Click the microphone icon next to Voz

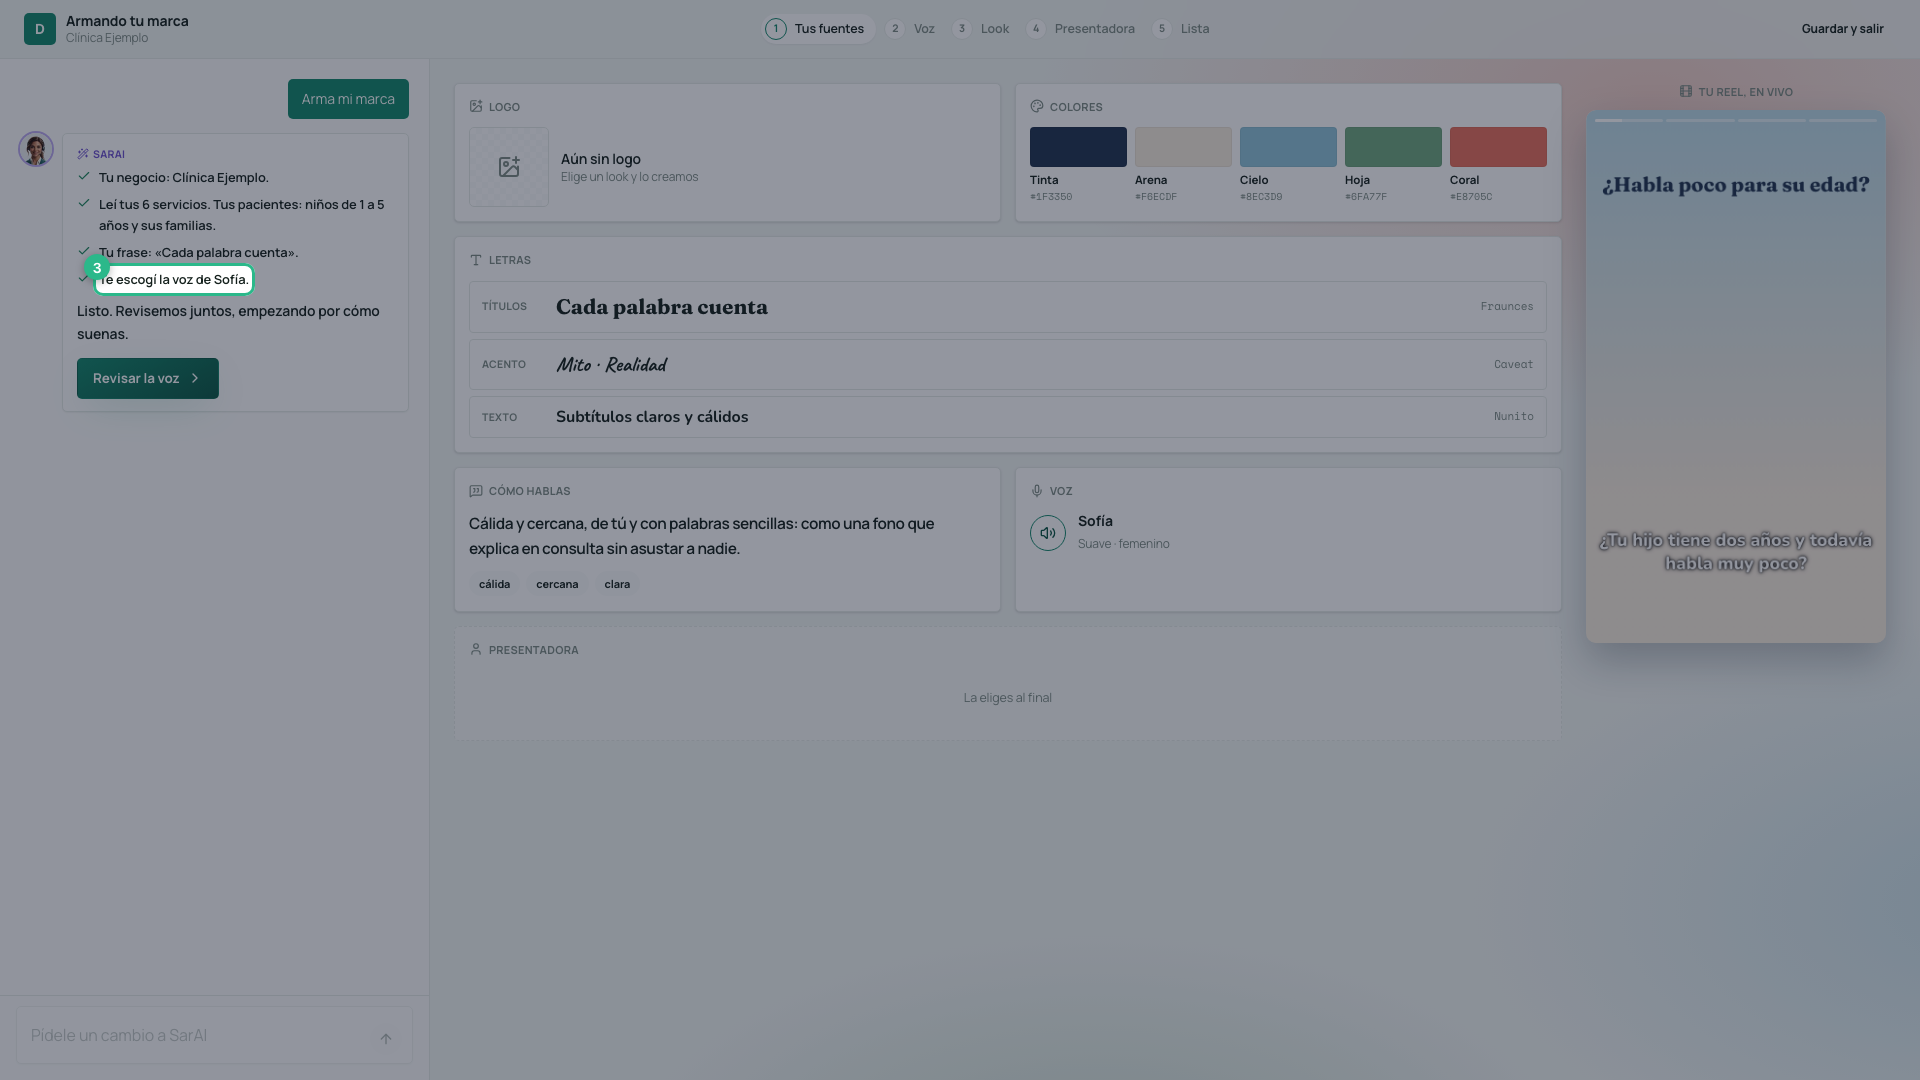point(1037,491)
